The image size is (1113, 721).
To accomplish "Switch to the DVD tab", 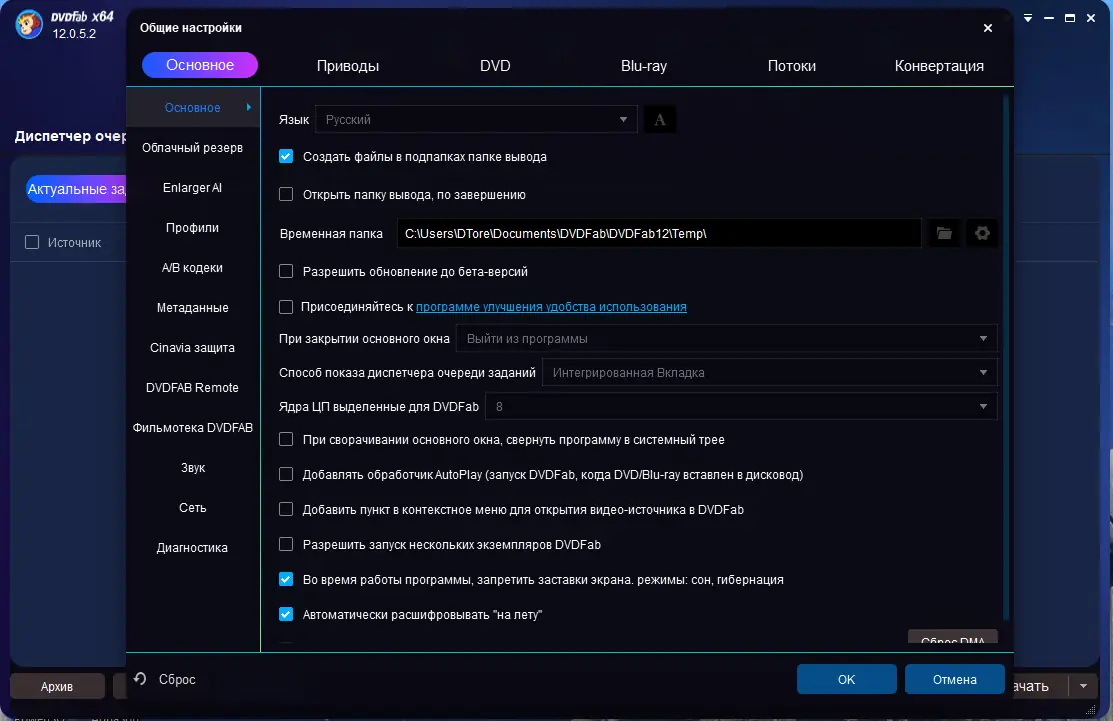I will point(495,66).
